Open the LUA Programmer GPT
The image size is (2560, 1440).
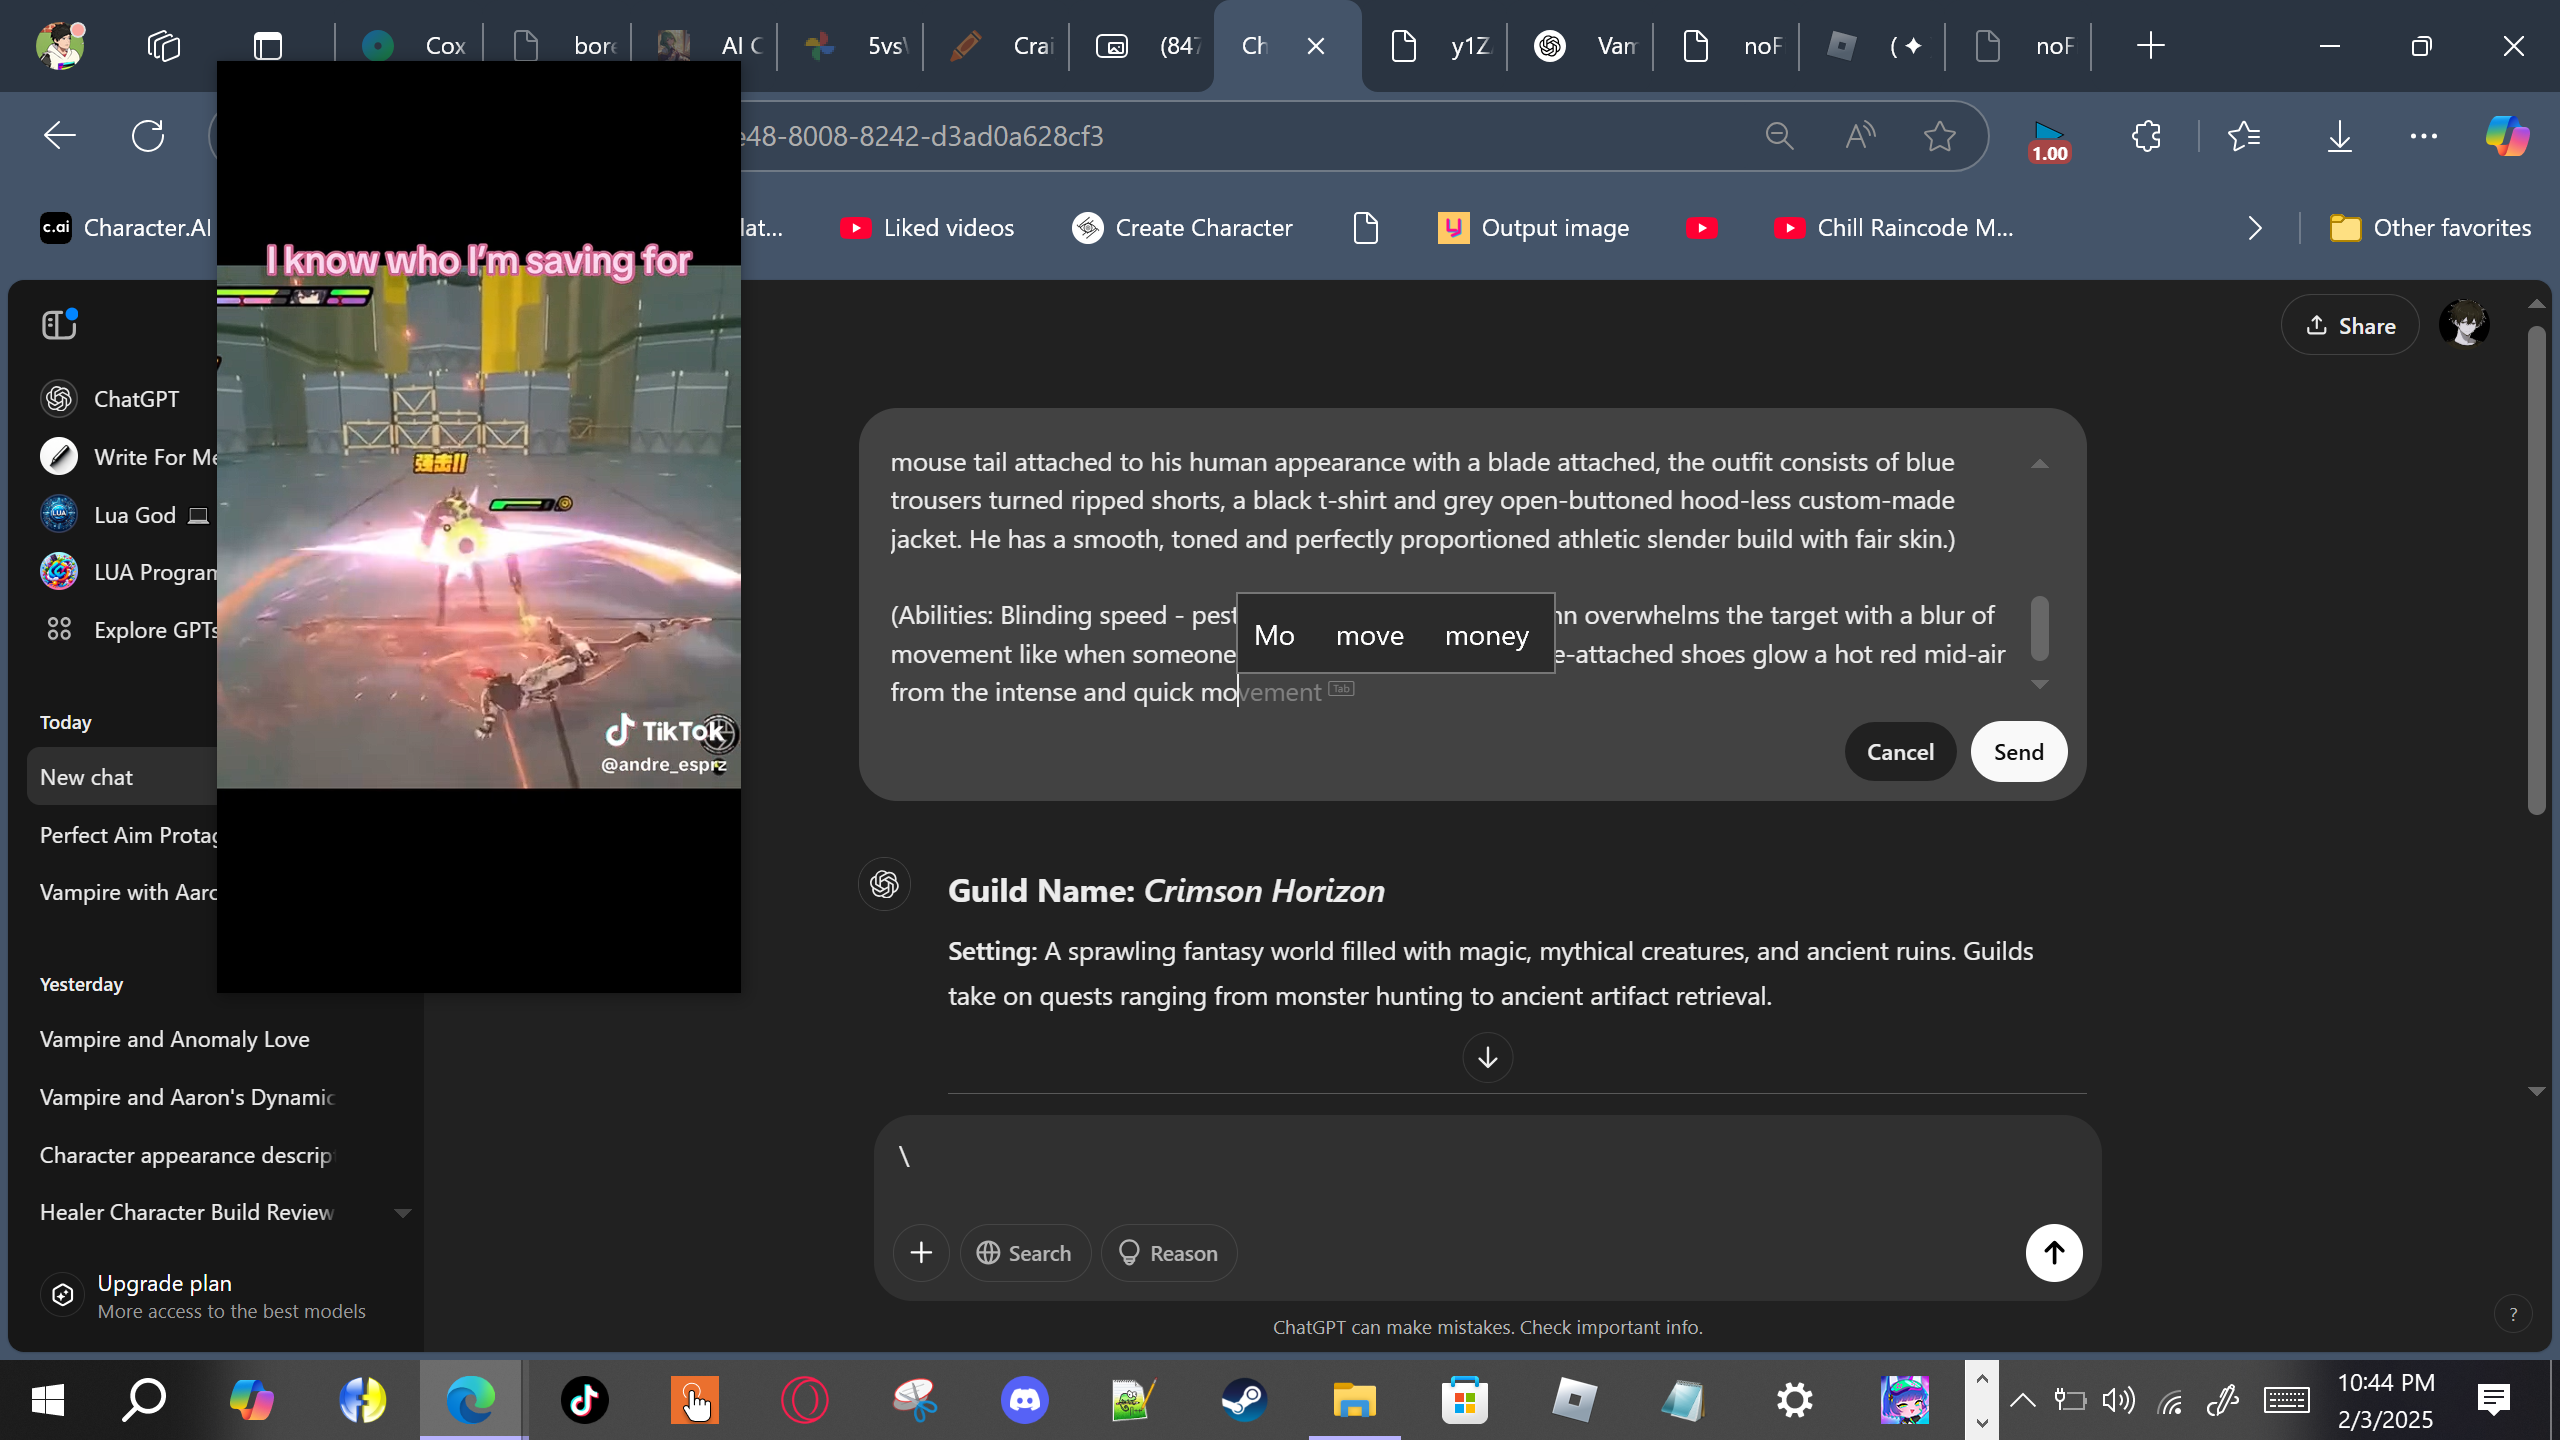(x=128, y=572)
